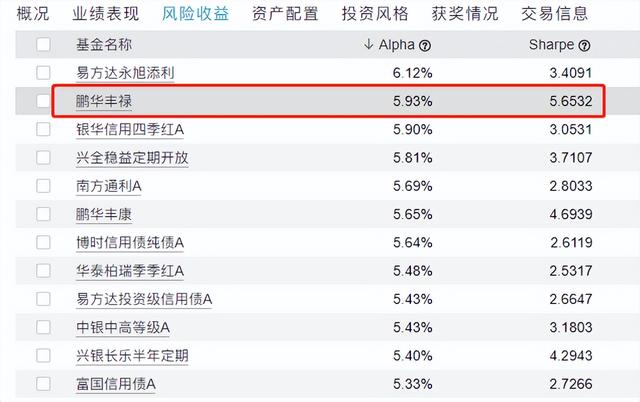Open the 投资风格 tab
640x402 pixels.
[x=375, y=14]
